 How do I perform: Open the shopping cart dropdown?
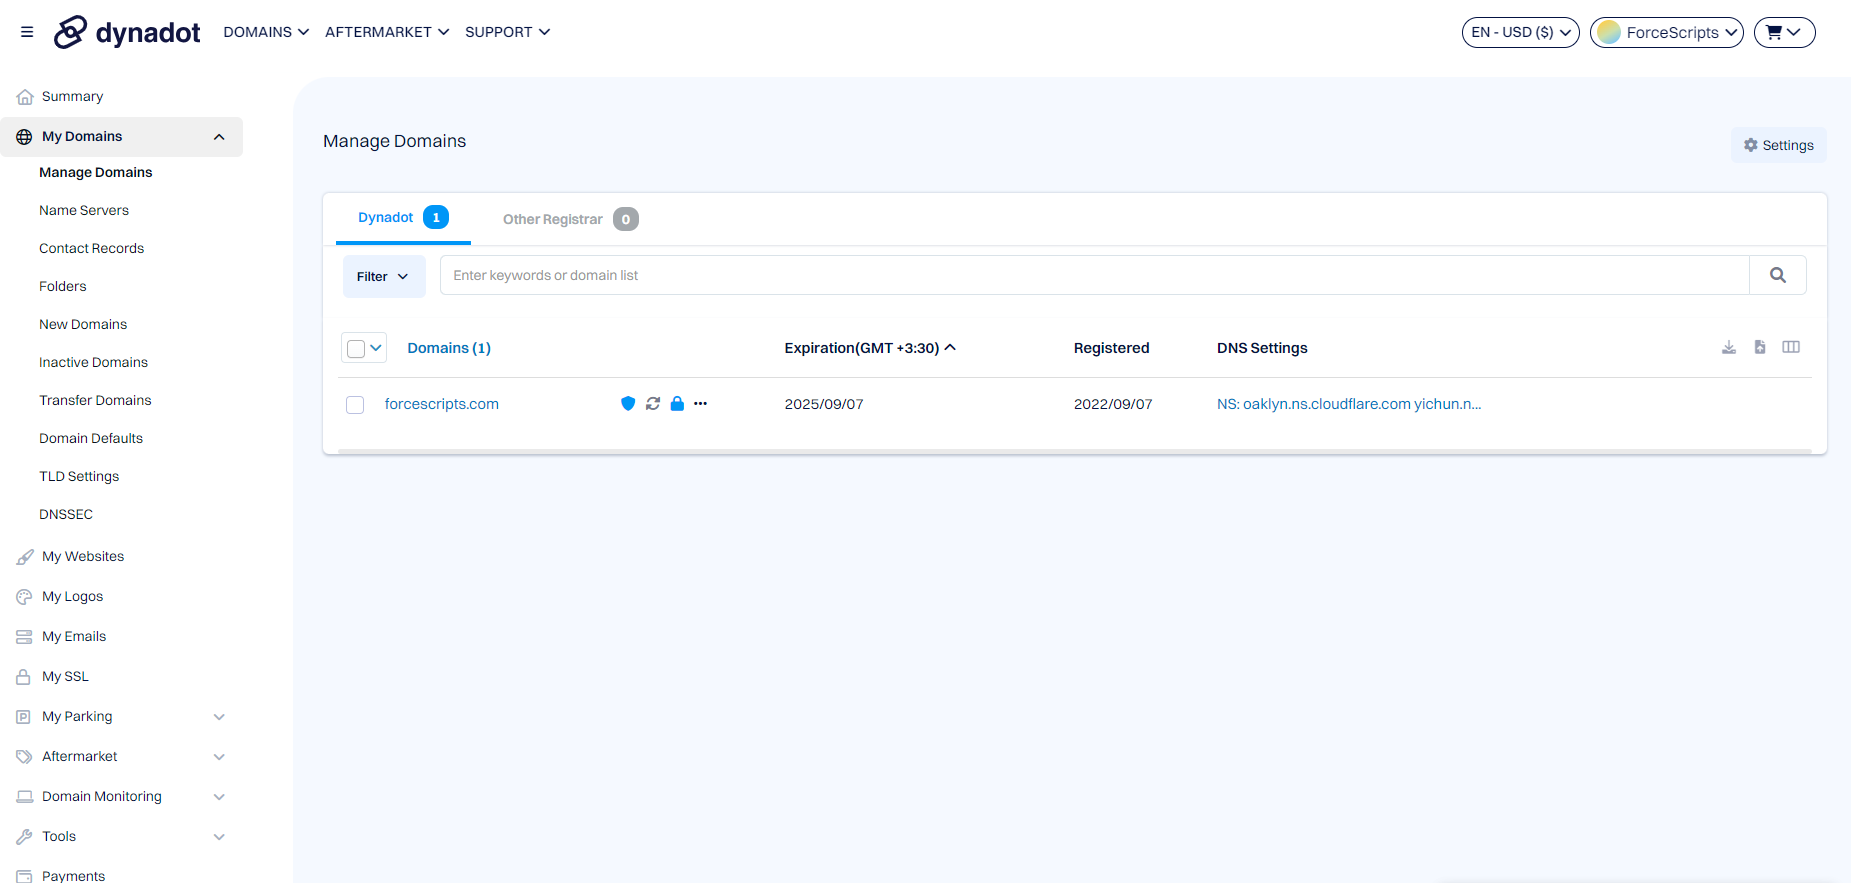tap(1784, 32)
